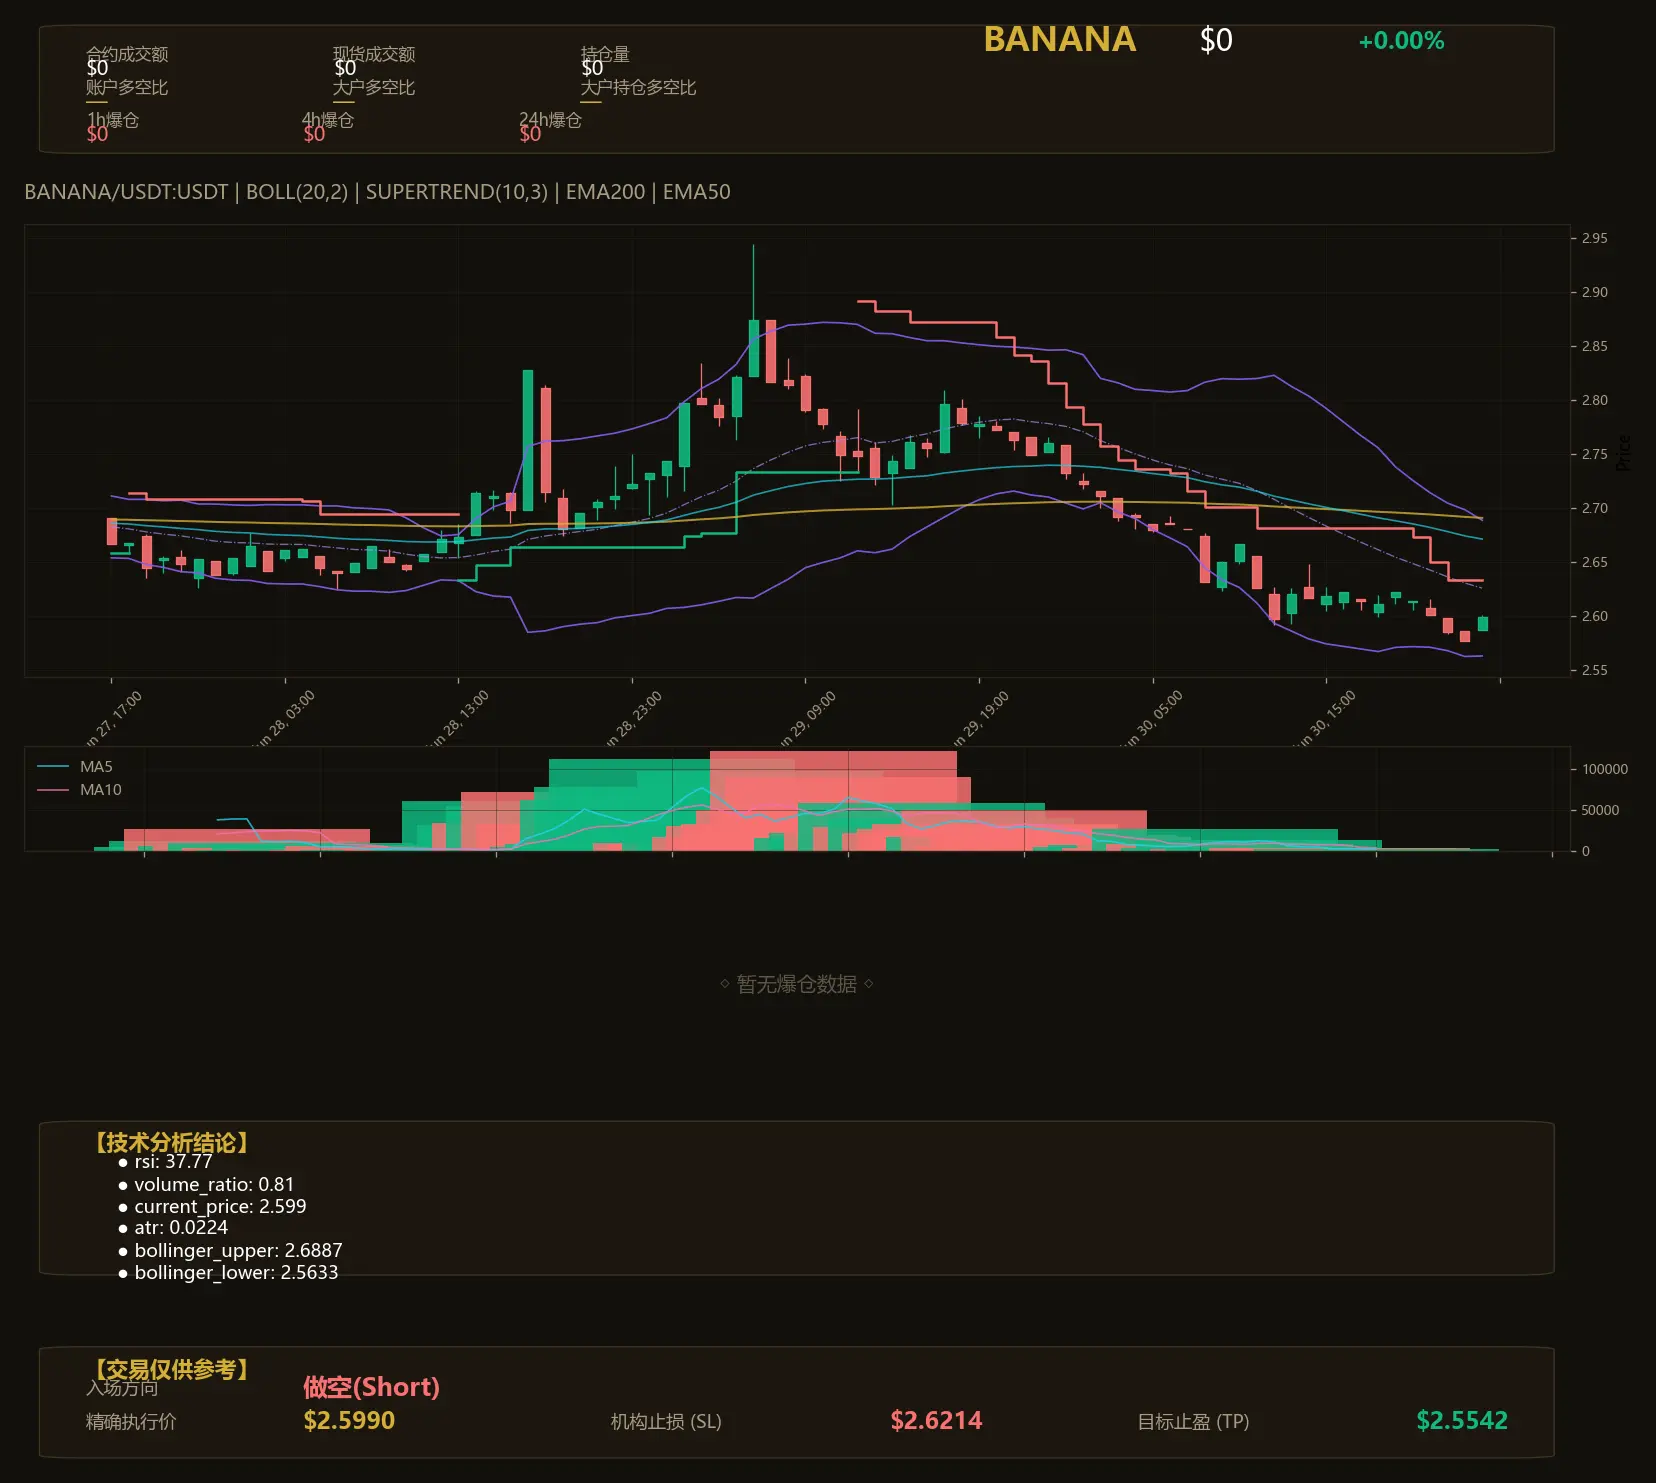Click the 2.95 price axis label
The width and height of the screenshot is (1656, 1483).
(1595, 238)
